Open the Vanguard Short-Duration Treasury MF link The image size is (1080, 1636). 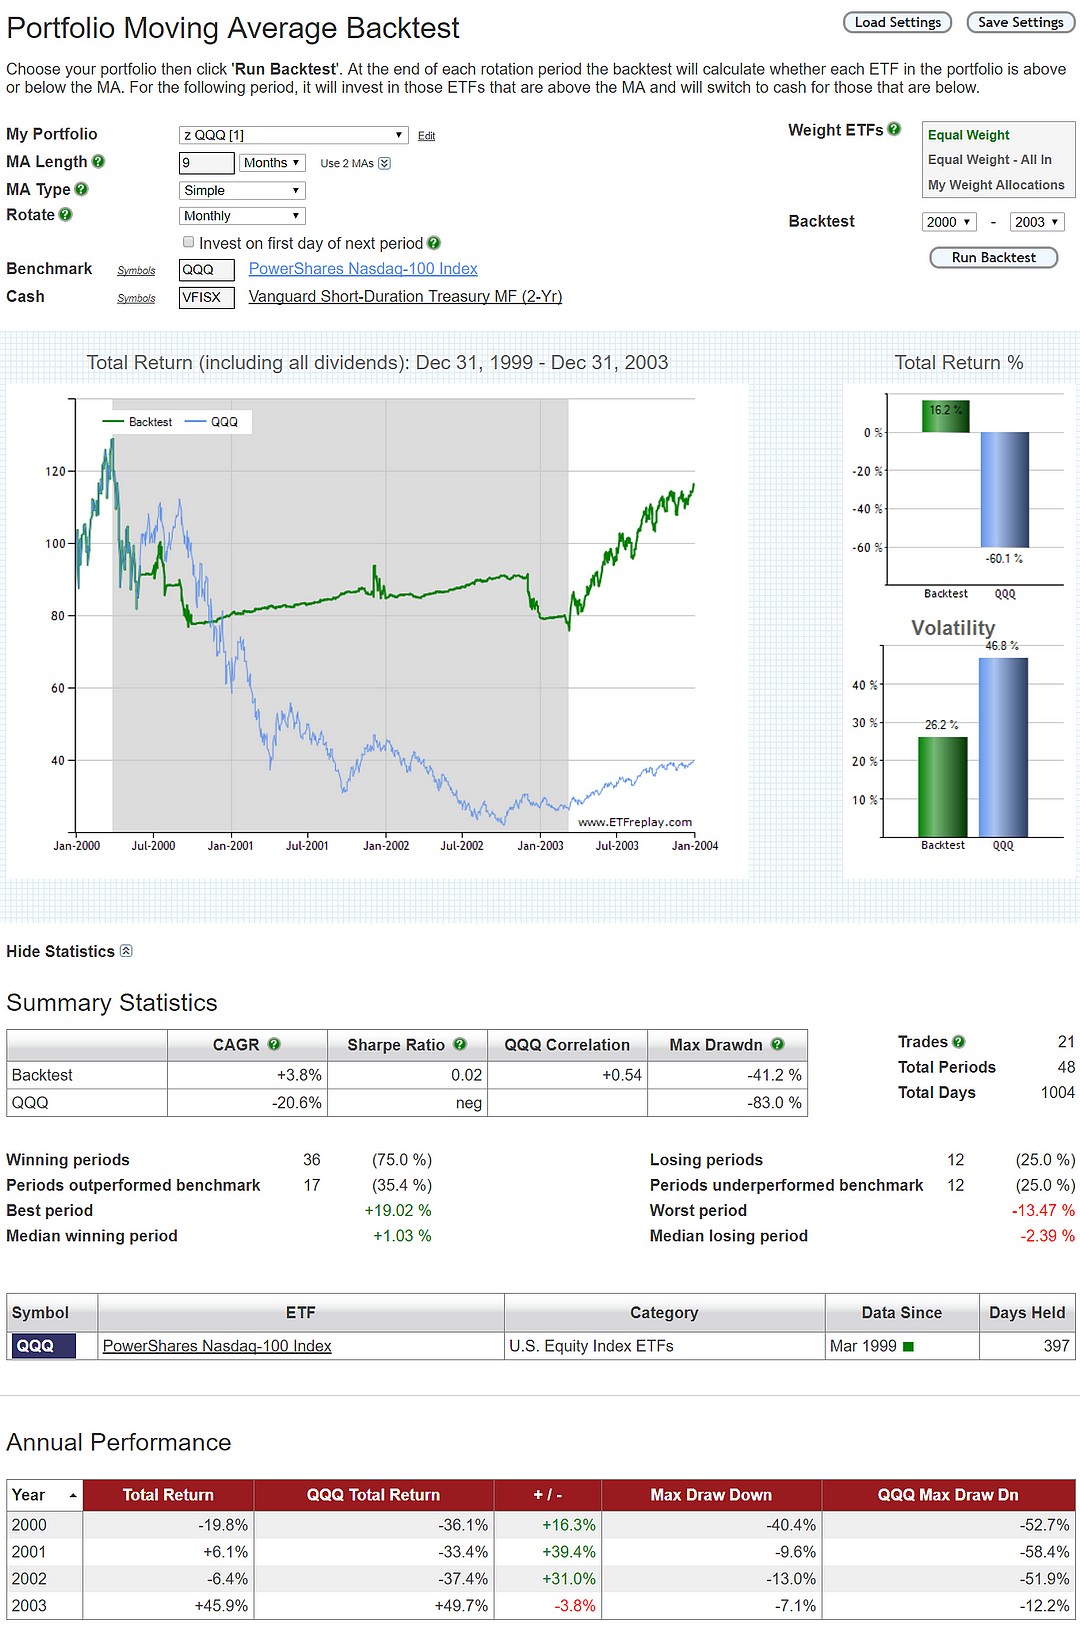click(405, 296)
